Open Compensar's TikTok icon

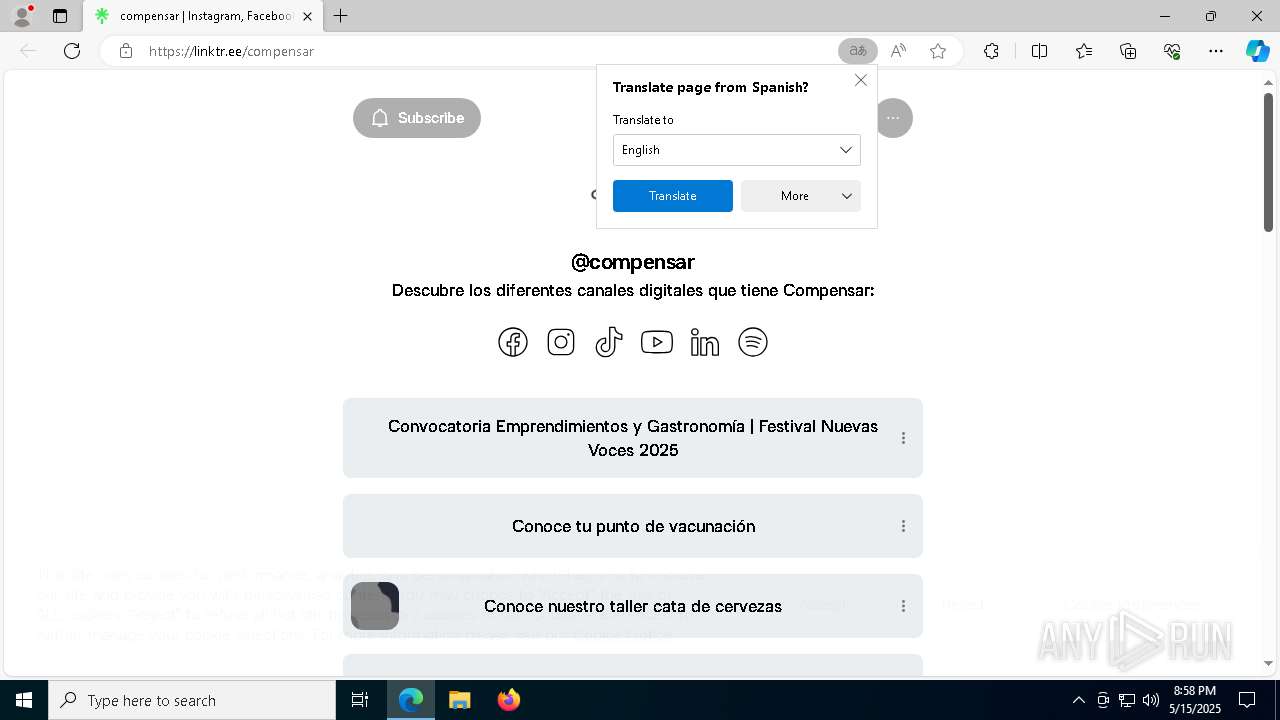point(609,342)
